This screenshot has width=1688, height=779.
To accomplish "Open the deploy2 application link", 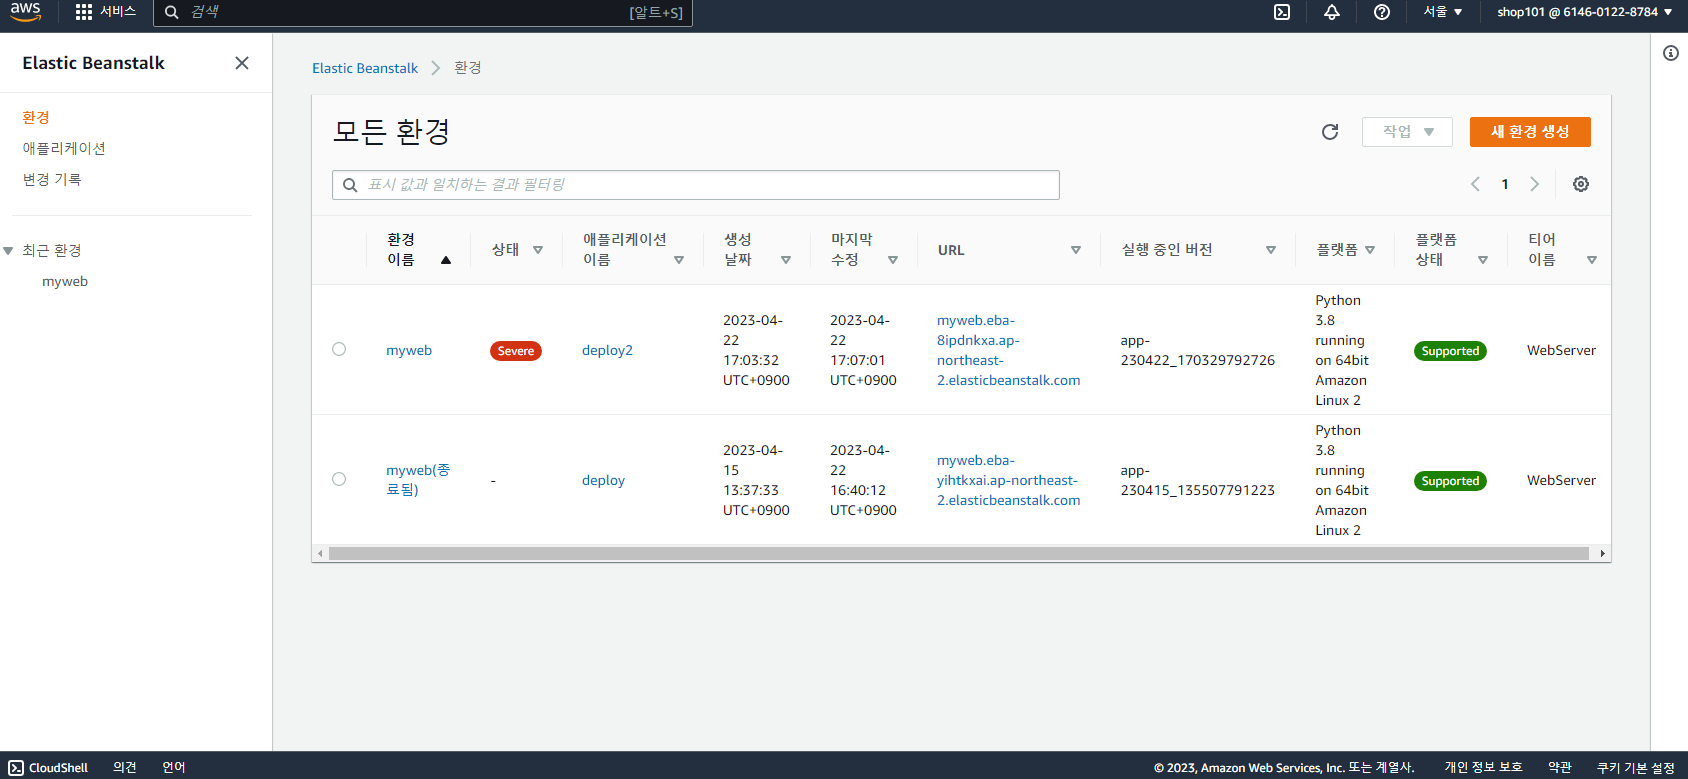I will tap(607, 350).
